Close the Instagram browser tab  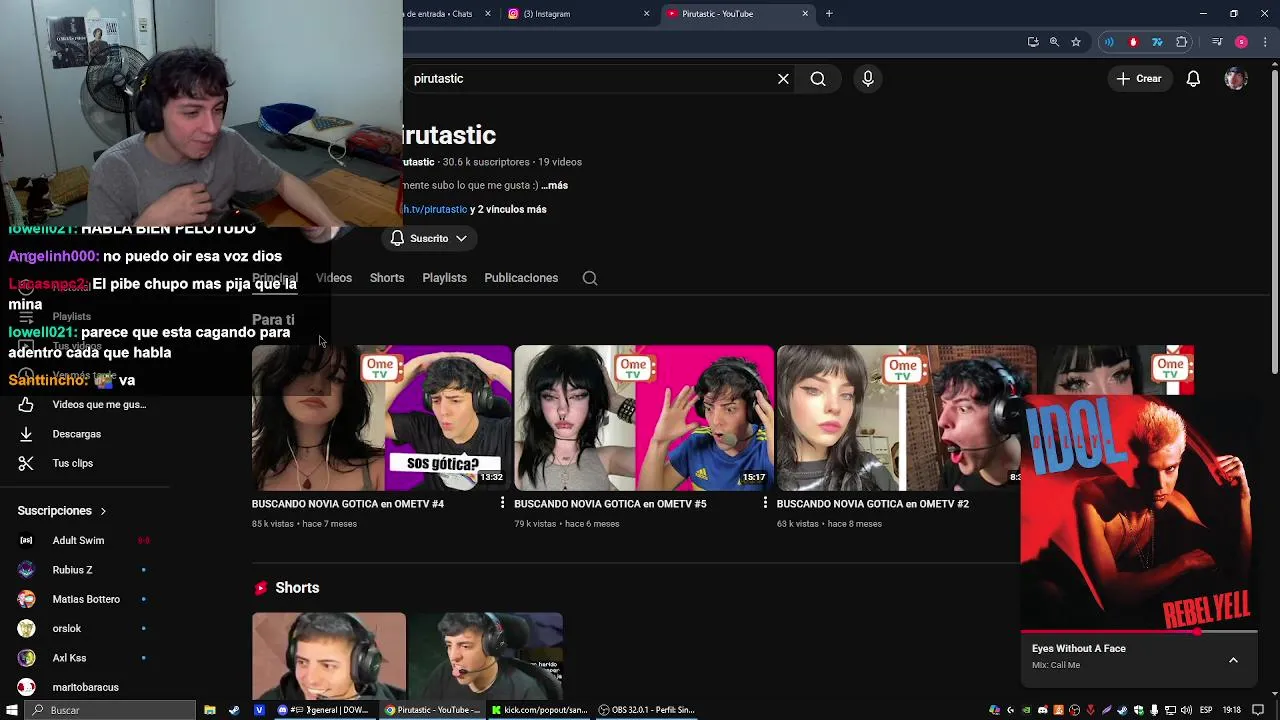pyautogui.click(x=646, y=14)
